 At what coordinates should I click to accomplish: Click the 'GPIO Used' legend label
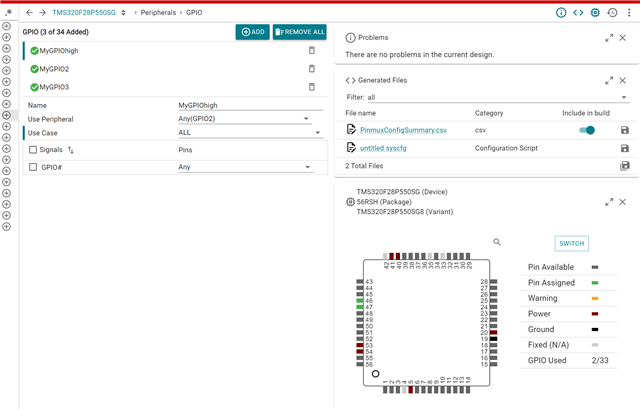[547, 360]
